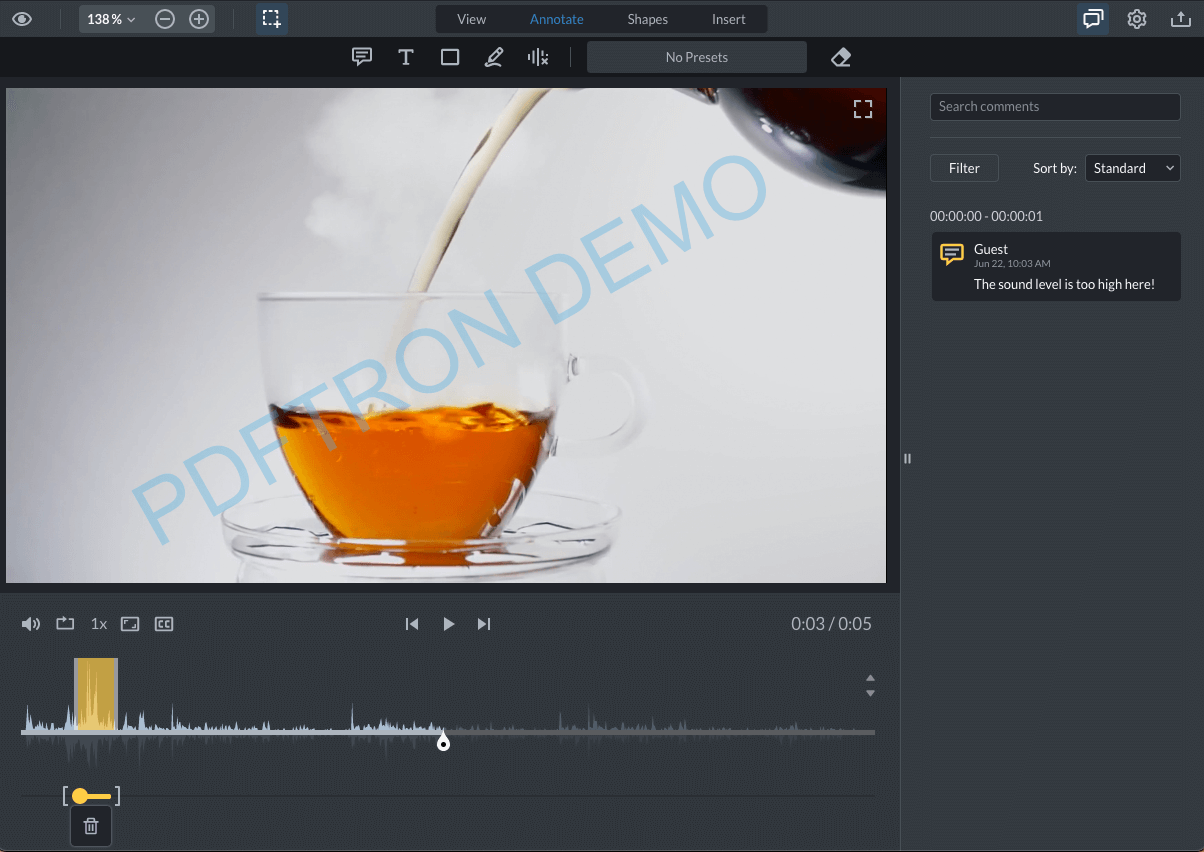Image resolution: width=1204 pixels, height=852 pixels.
Task: Click the playhead on the audio waveform
Action: click(443, 742)
